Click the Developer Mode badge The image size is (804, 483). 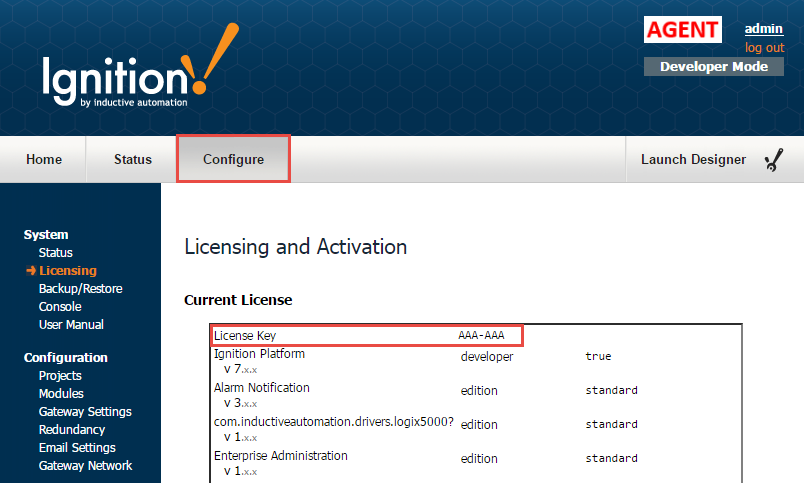[x=714, y=67]
